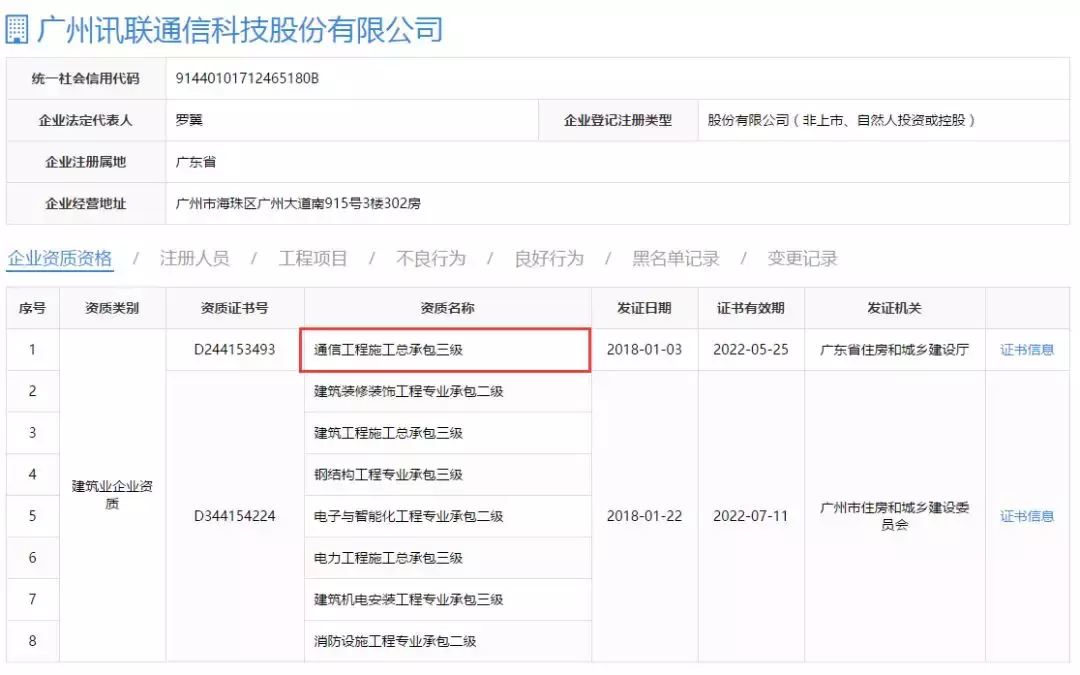This screenshot has width=1080, height=675.
Task: Select the 良好行为 tab
Action: point(549,259)
